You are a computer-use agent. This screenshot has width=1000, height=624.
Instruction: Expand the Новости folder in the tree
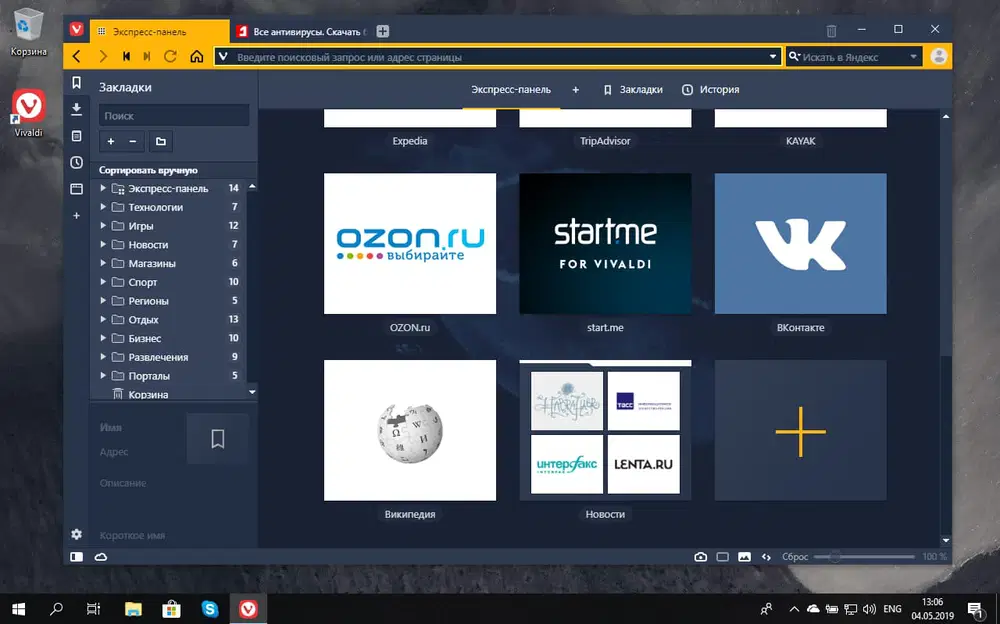pos(103,244)
